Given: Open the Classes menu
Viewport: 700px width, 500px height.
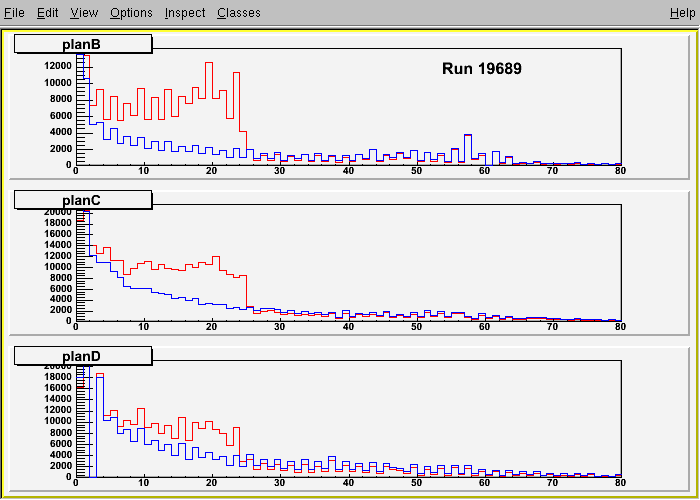Looking at the screenshot, I should click(x=239, y=13).
